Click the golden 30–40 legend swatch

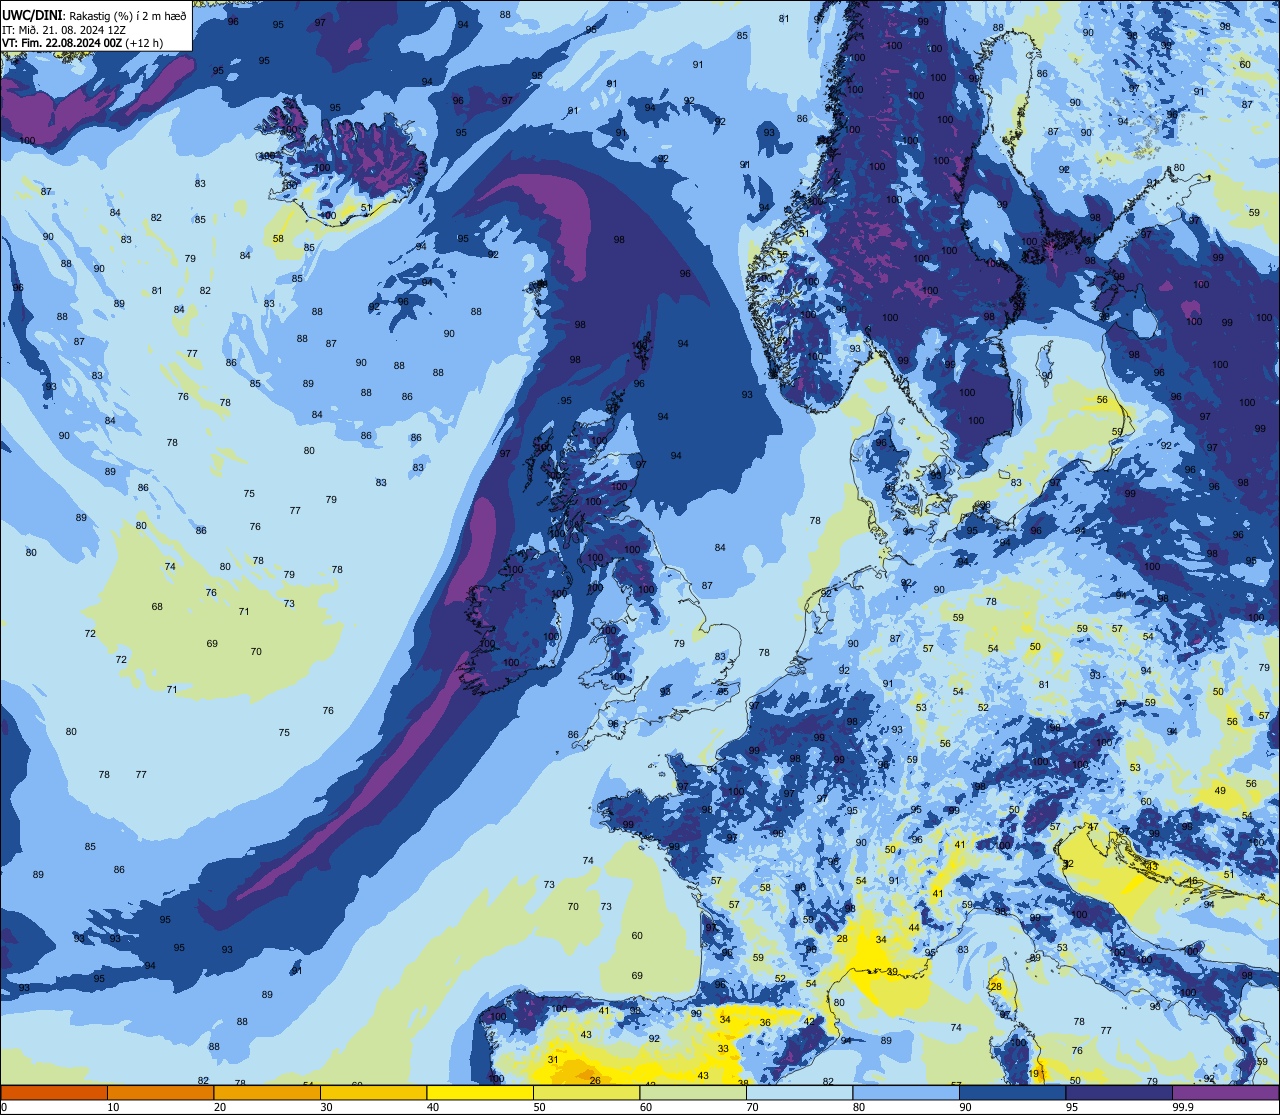point(373,1092)
